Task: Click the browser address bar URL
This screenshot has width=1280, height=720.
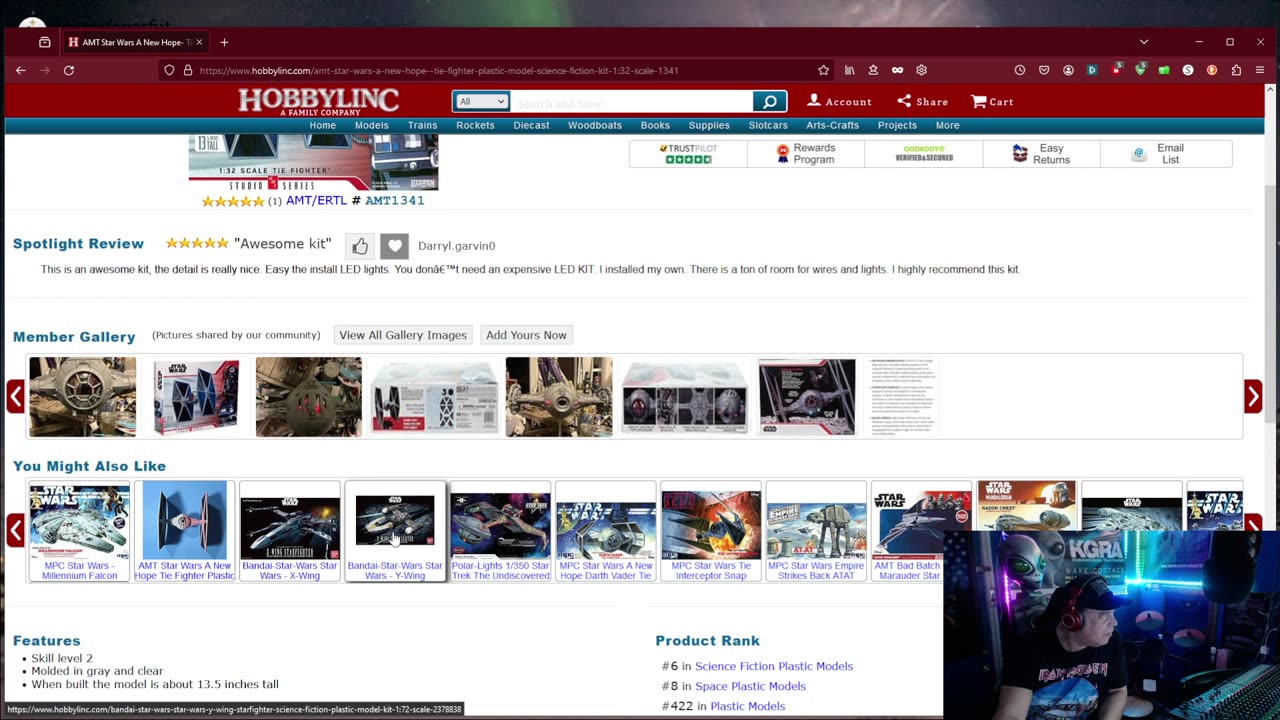Action: tap(439, 71)
